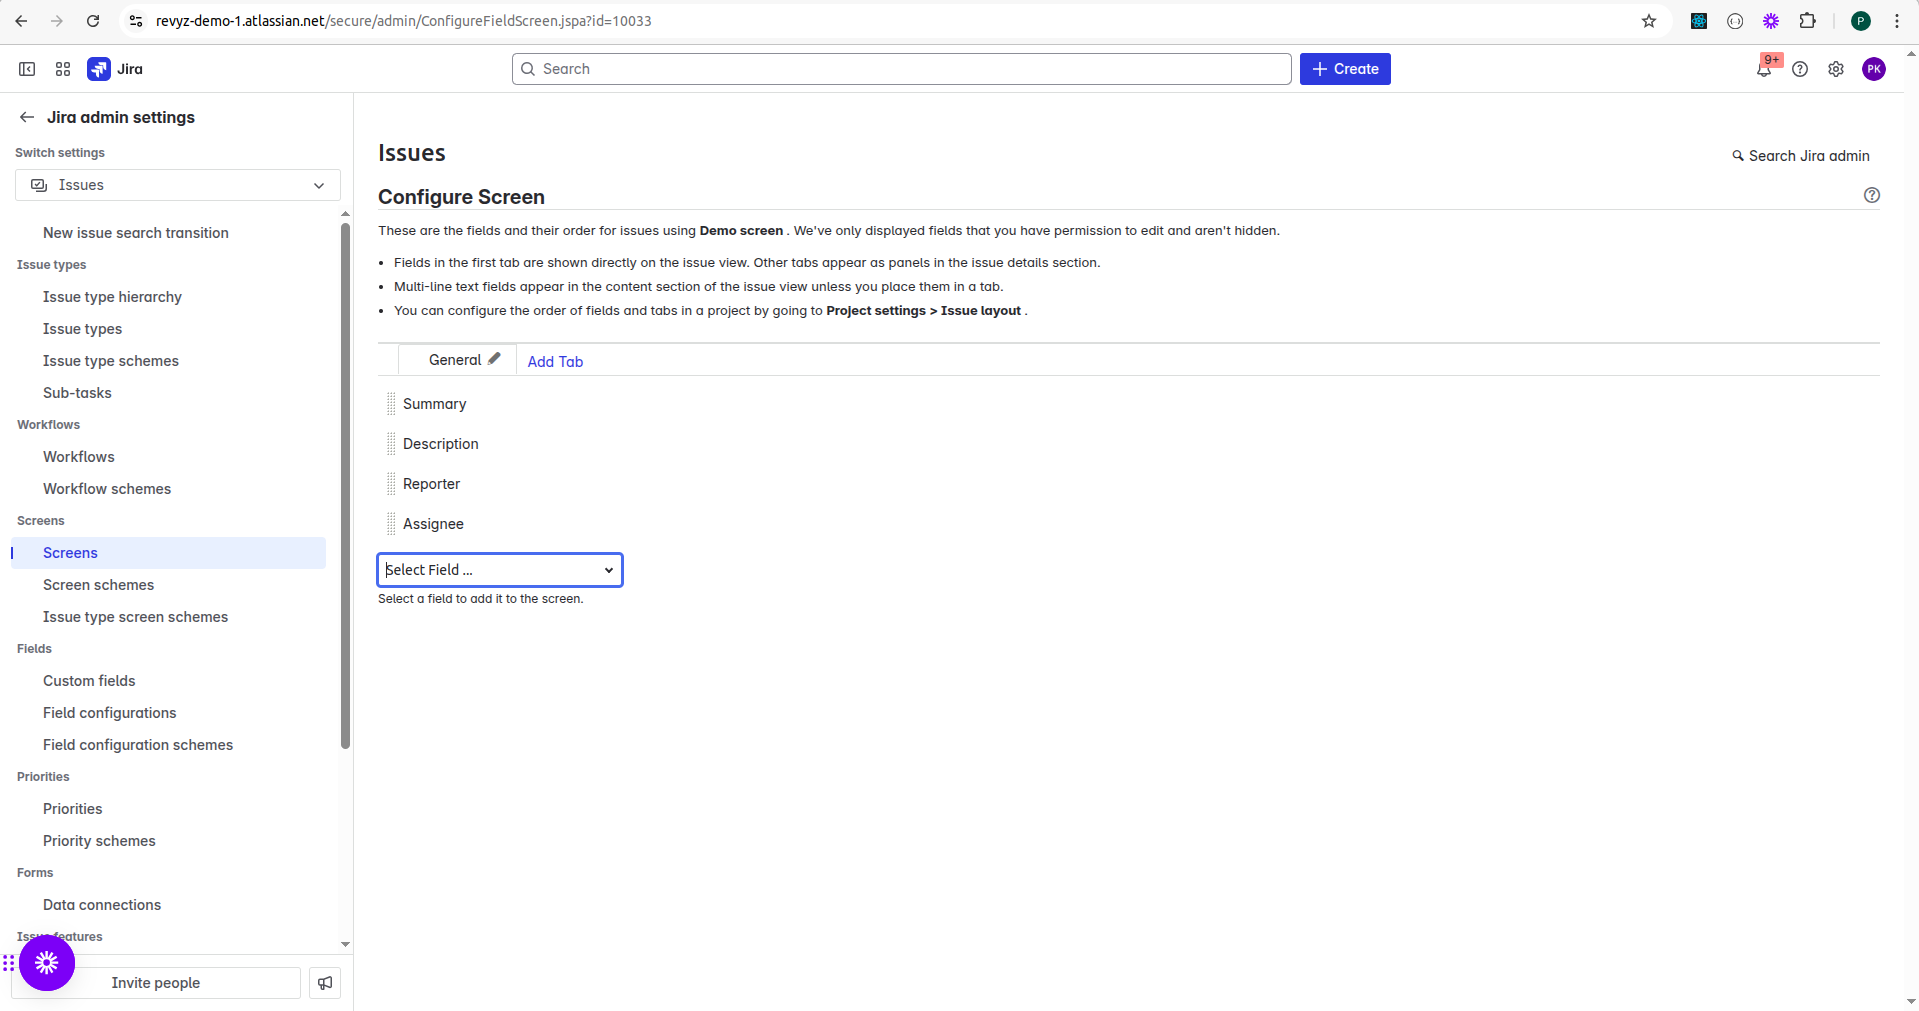The height and width of the screenshot is (1011, 1919).
Task: Click the Invite people button
Action: tap(156, 983)
